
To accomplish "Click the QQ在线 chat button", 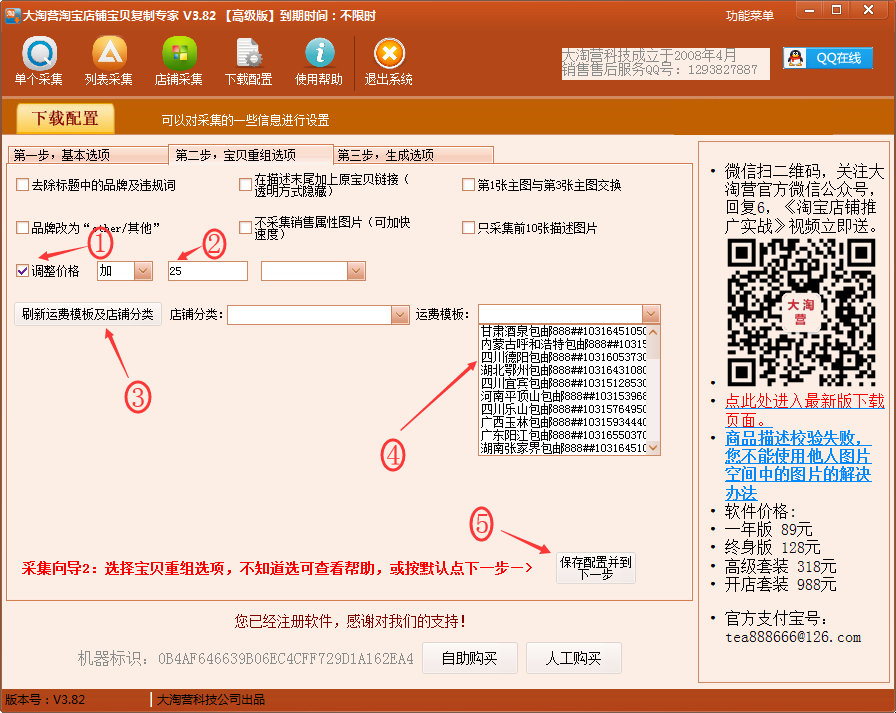I will [x=828, y=58].
